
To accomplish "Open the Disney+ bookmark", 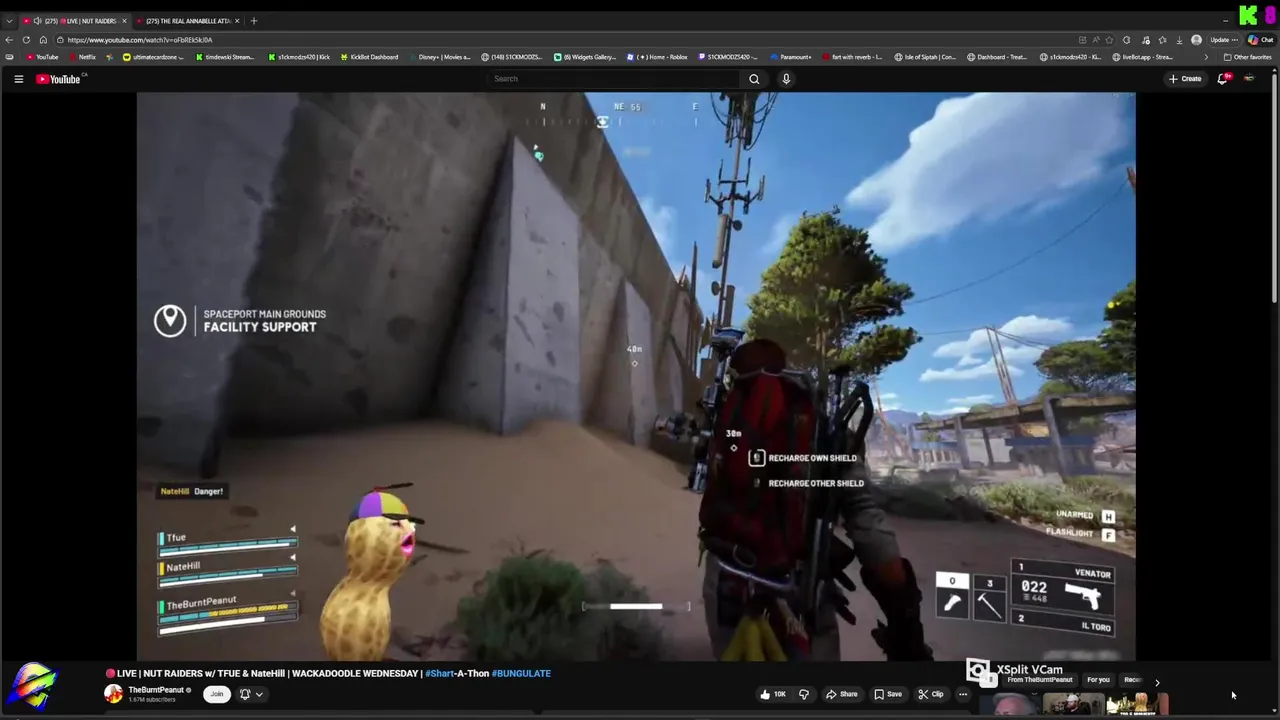I will (439, 57).
